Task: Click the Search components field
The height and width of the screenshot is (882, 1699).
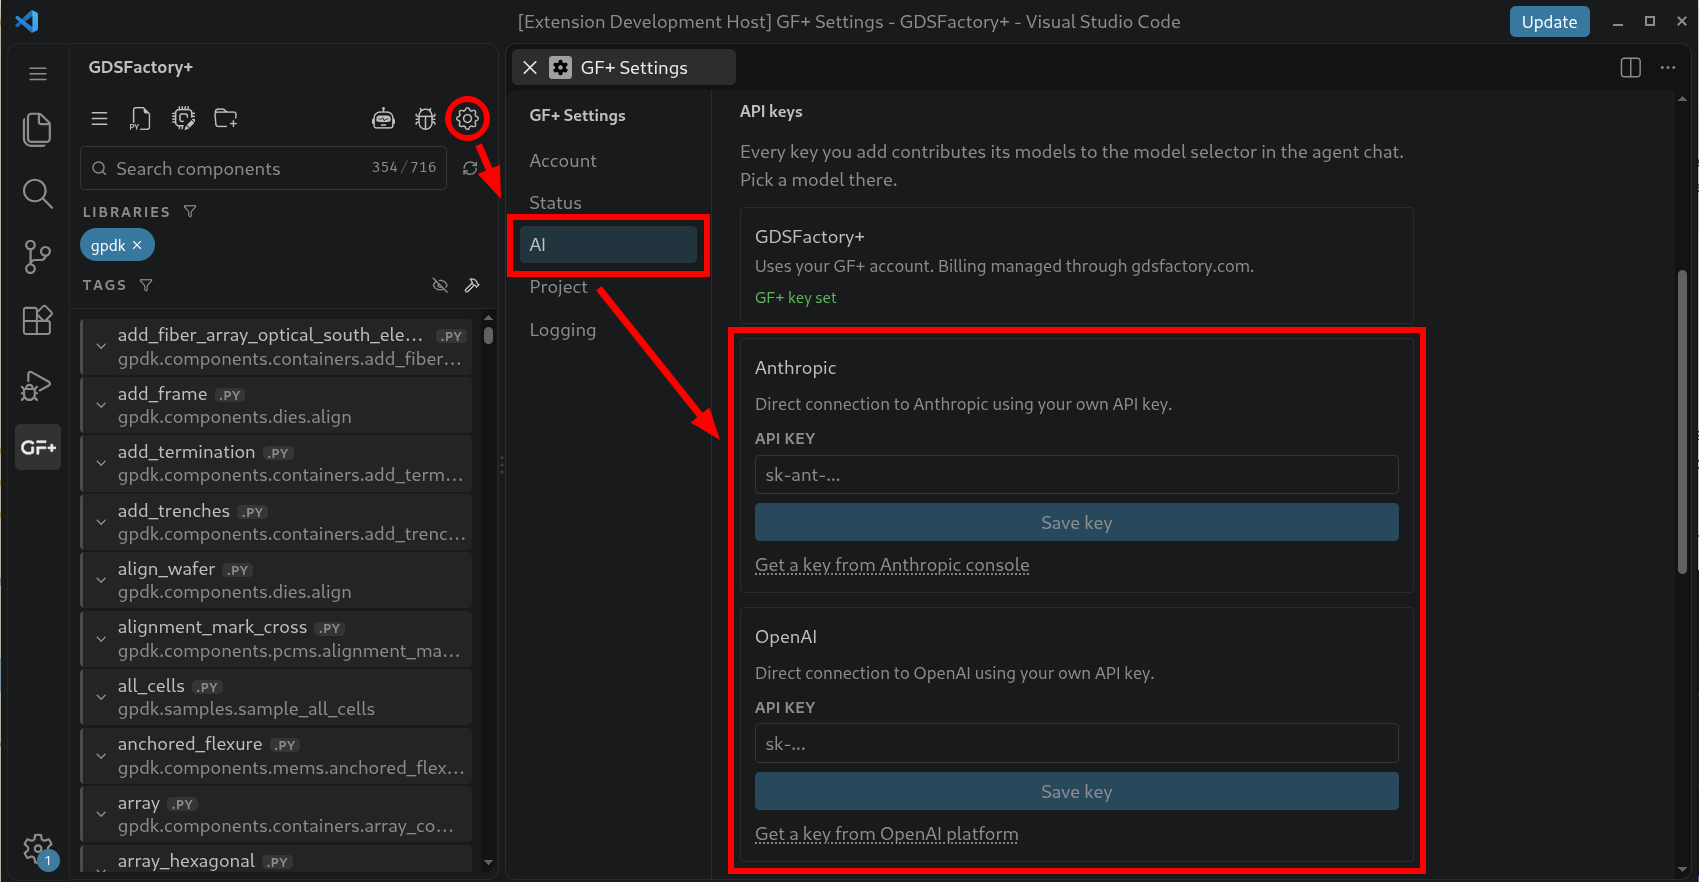Action: click(263, 168)
